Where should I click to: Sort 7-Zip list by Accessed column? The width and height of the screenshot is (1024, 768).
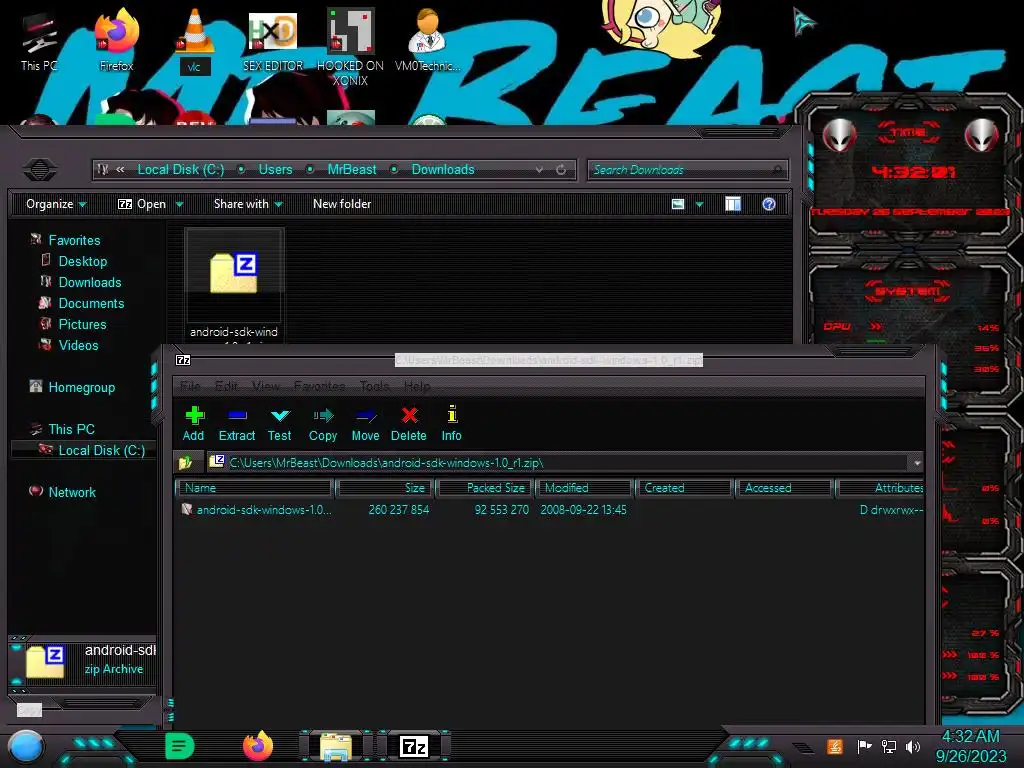click(x=784, y=488)
